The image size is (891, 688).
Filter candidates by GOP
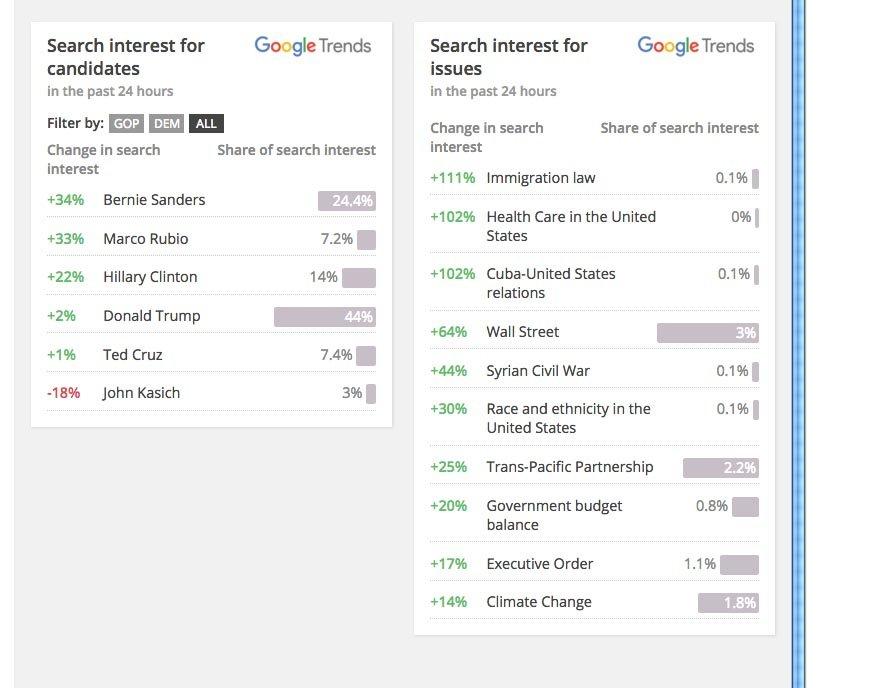127,124
